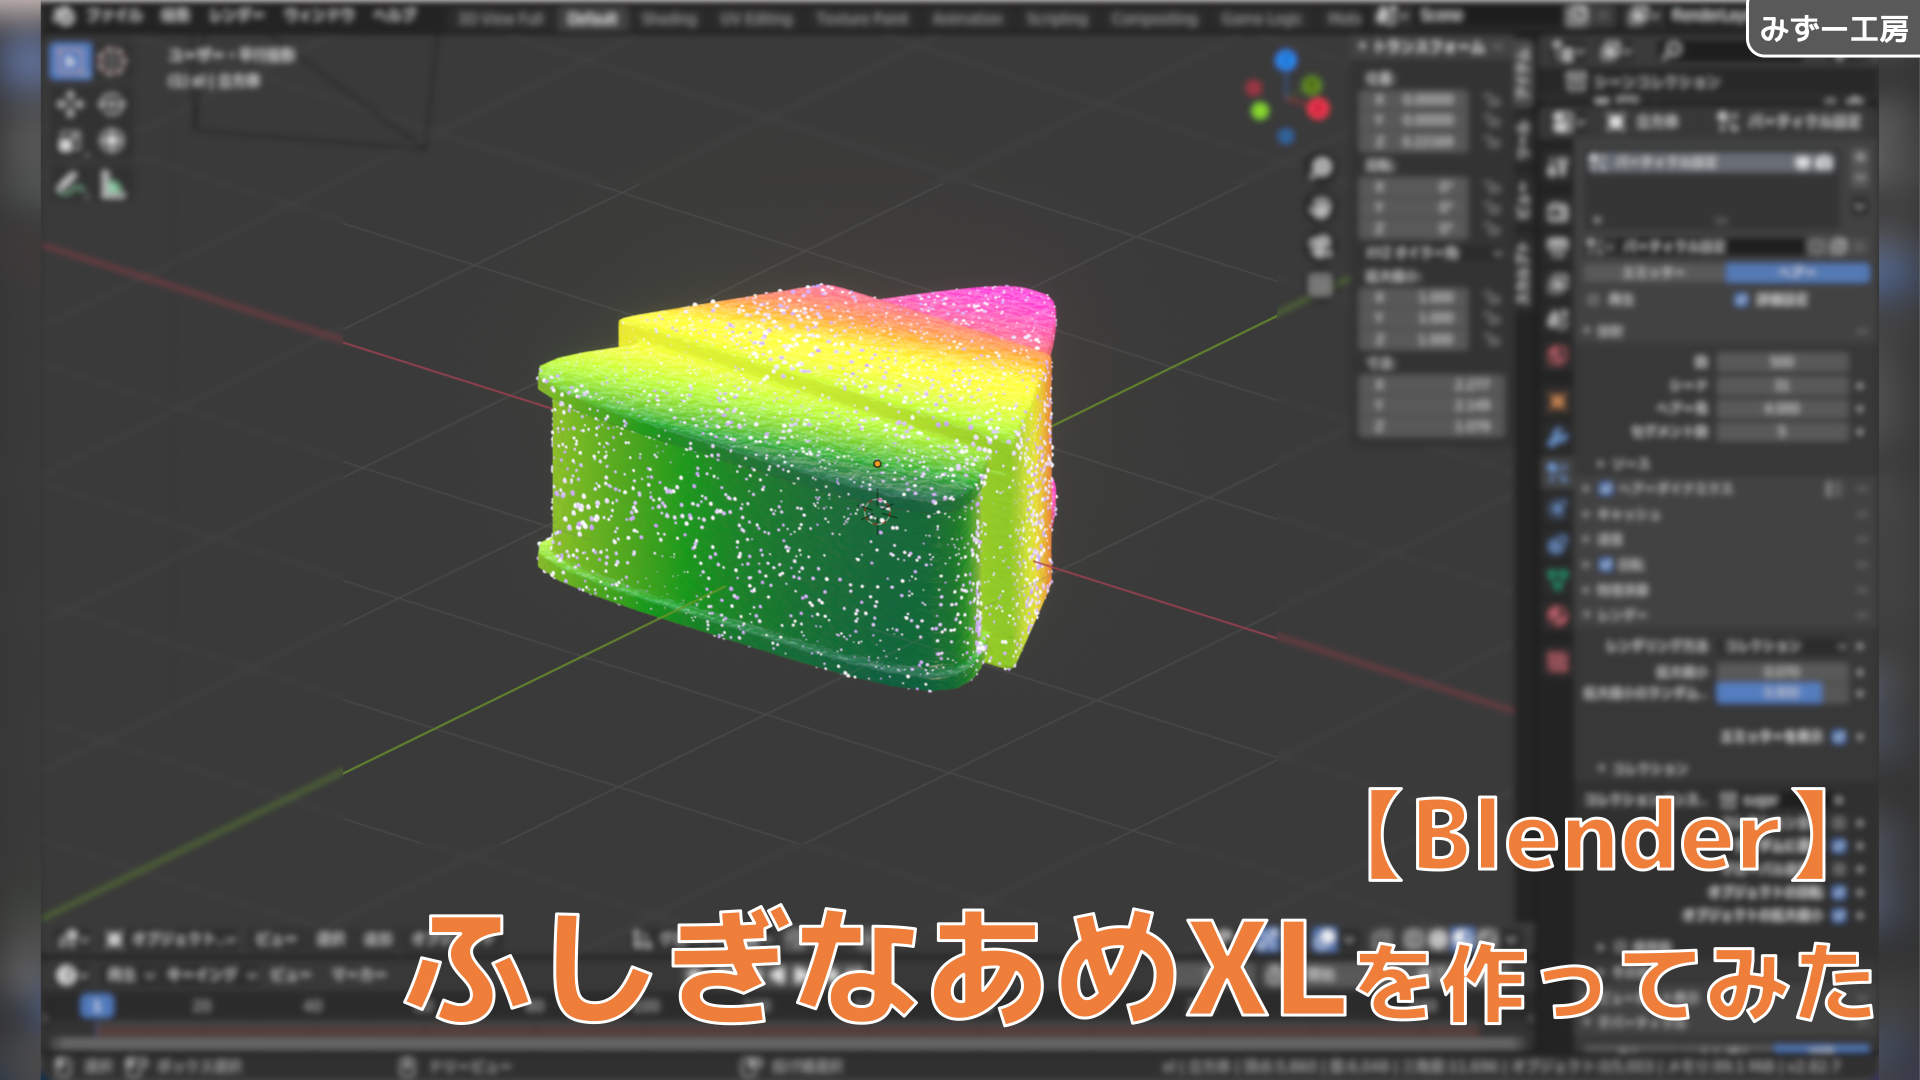The width and height of the screenshot is (1920, 1080).
Task: Open timeline Marker menu
Action: tap(358, 974)
